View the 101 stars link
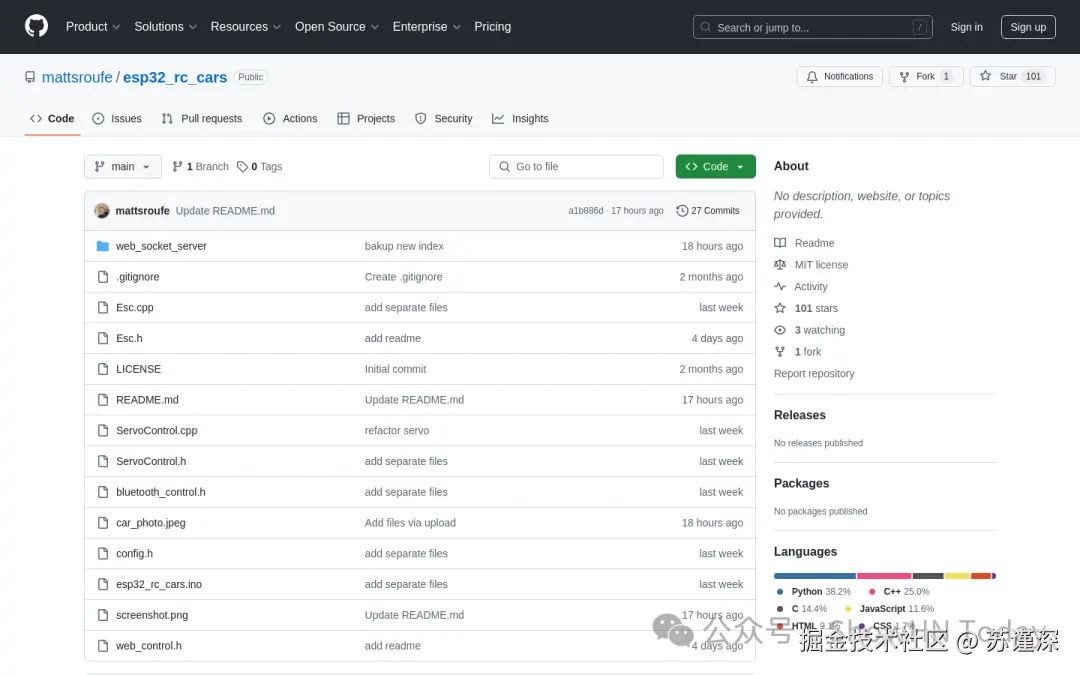1080x675 pixels. [807, 309]
